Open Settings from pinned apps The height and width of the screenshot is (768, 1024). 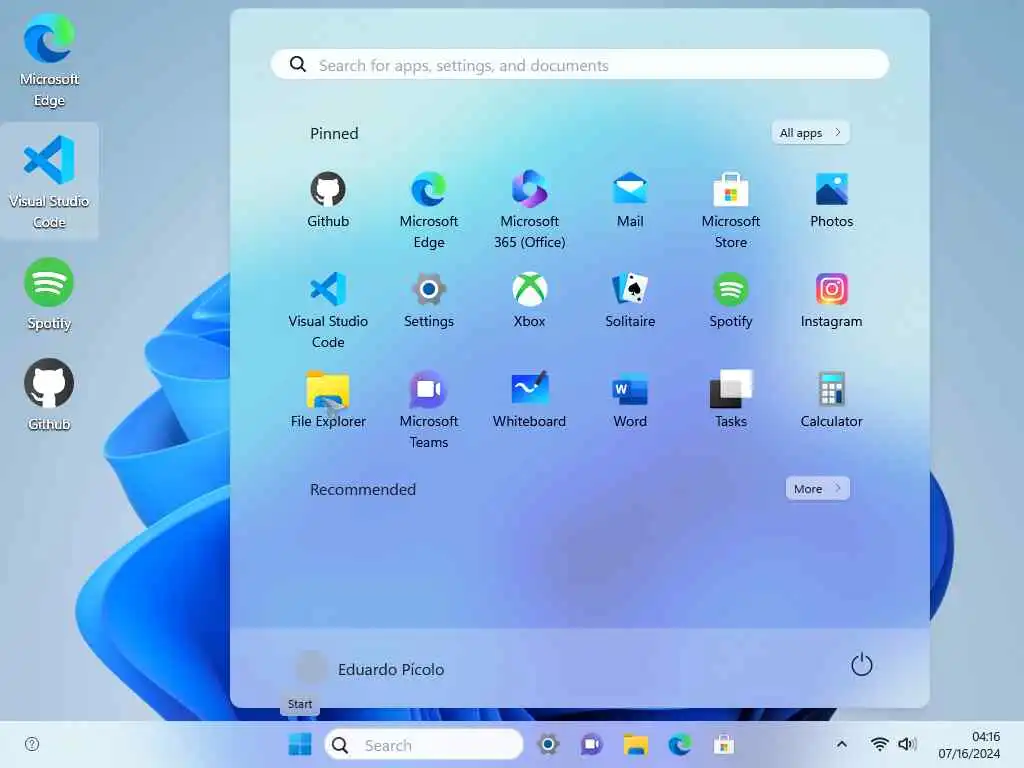[x=428, y=300]
